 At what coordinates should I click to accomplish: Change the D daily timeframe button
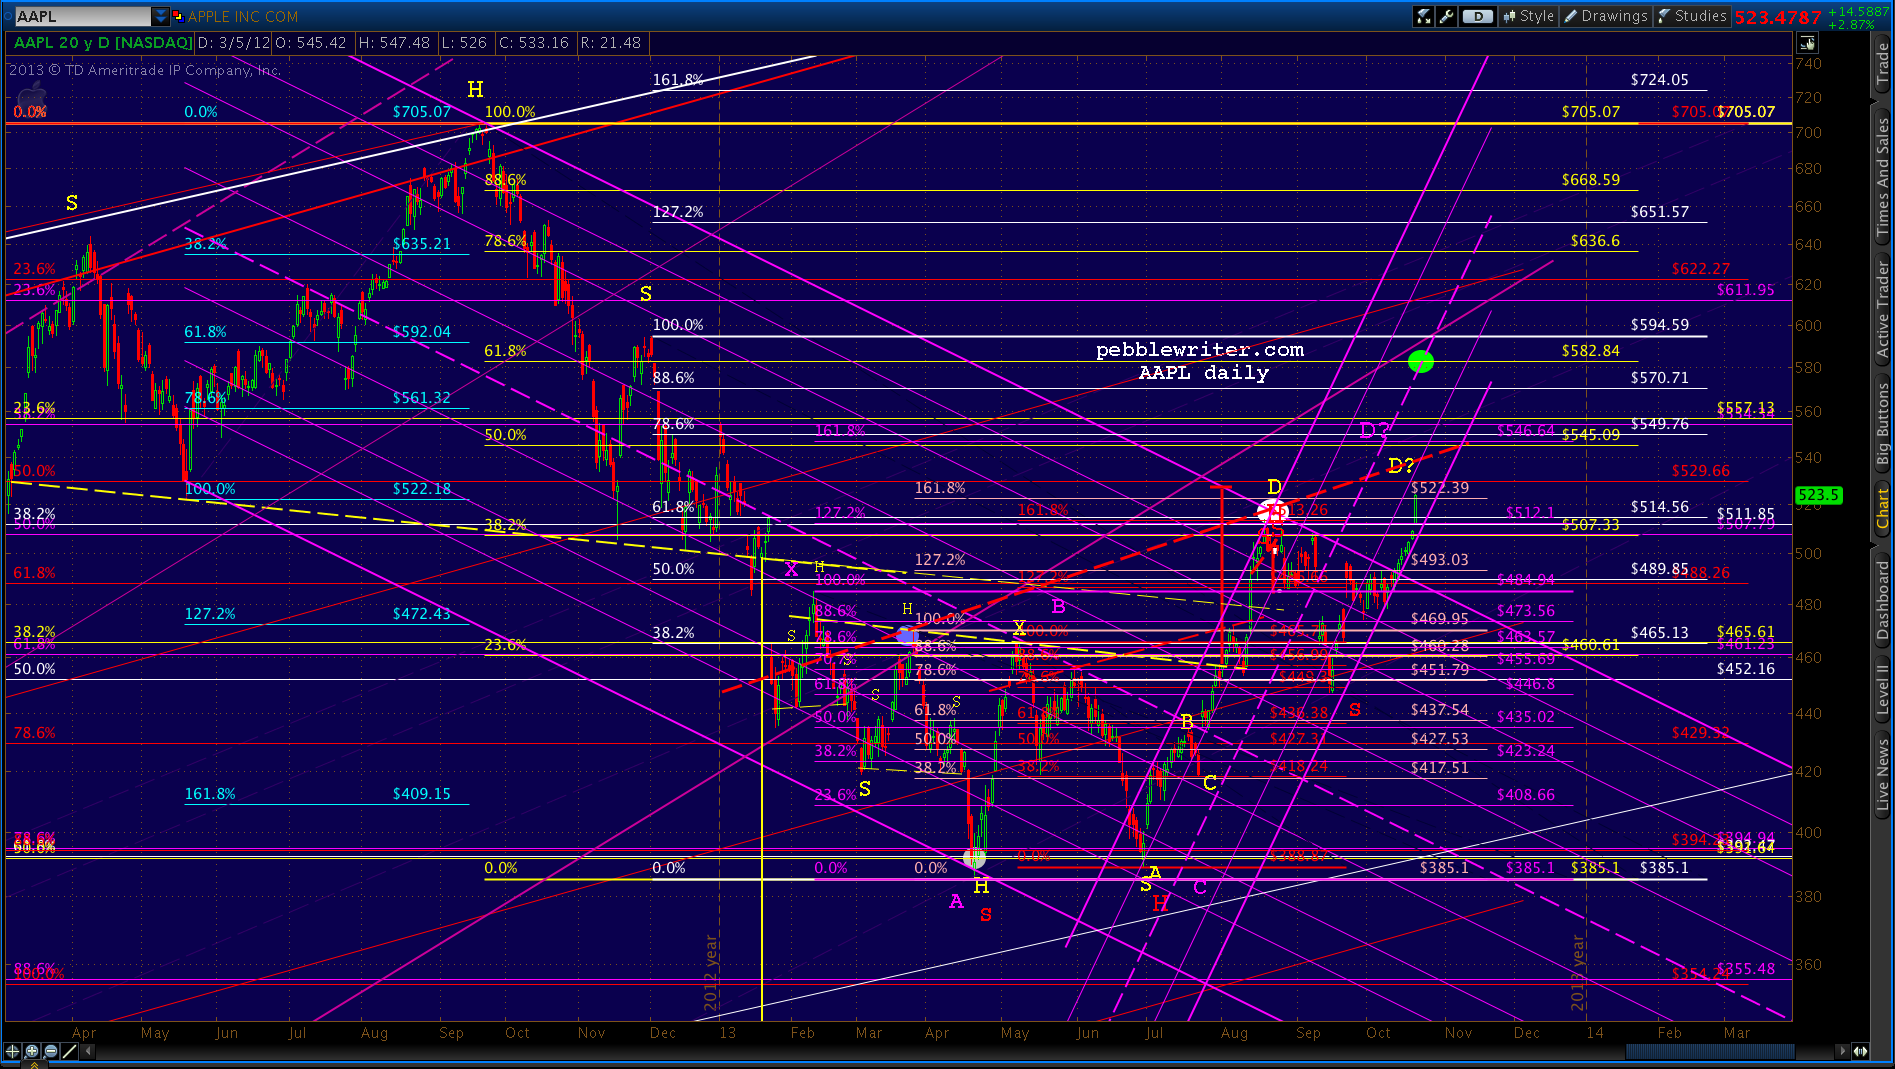pyautogui.click(x=1477, y=16)
